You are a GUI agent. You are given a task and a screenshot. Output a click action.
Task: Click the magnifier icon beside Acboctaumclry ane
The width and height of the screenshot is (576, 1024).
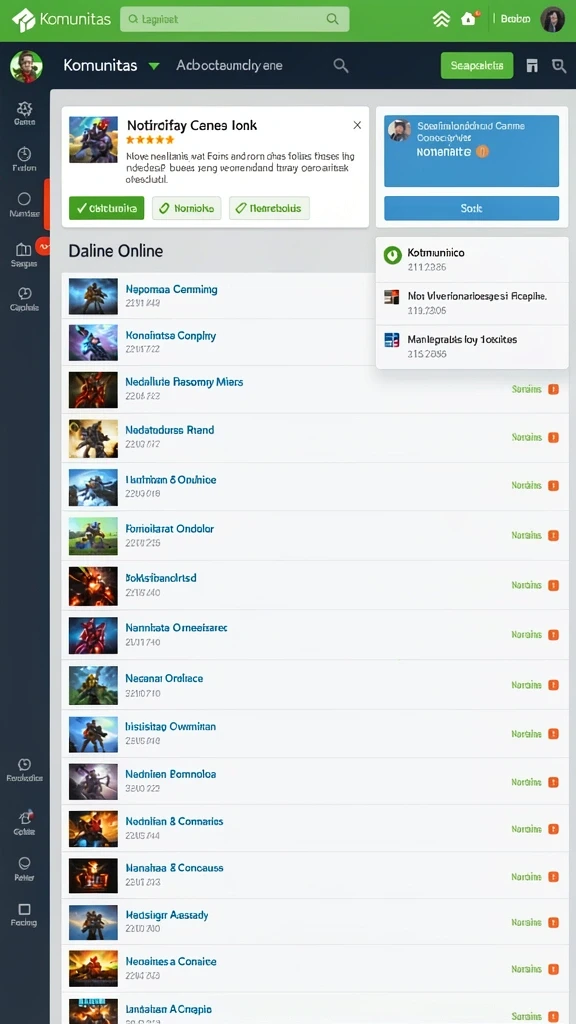[341, 65]
